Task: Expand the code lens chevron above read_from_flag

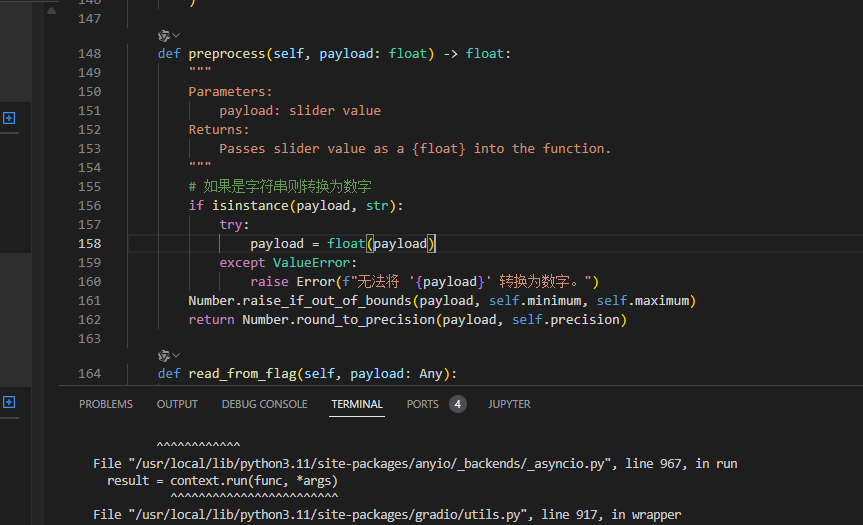Action: pyautogui.click(x=176, y=356)
